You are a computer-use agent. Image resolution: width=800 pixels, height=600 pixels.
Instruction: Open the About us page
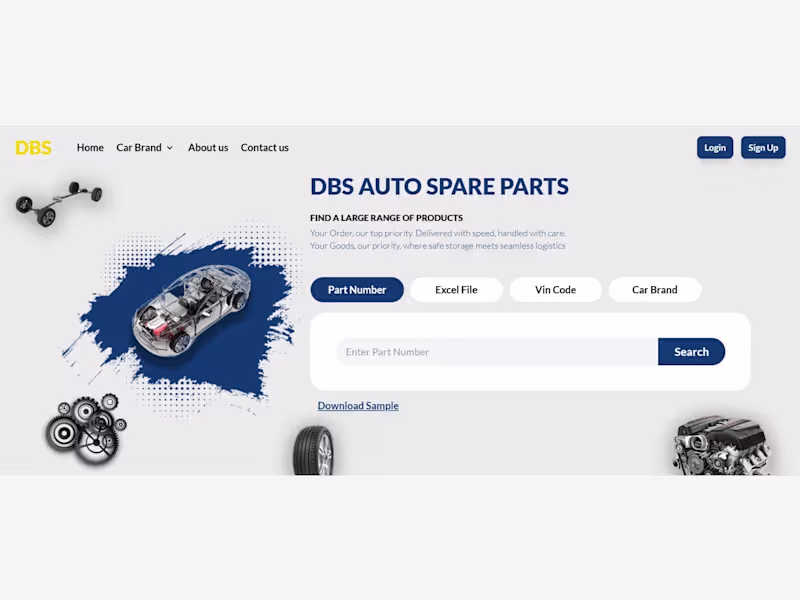208,147
